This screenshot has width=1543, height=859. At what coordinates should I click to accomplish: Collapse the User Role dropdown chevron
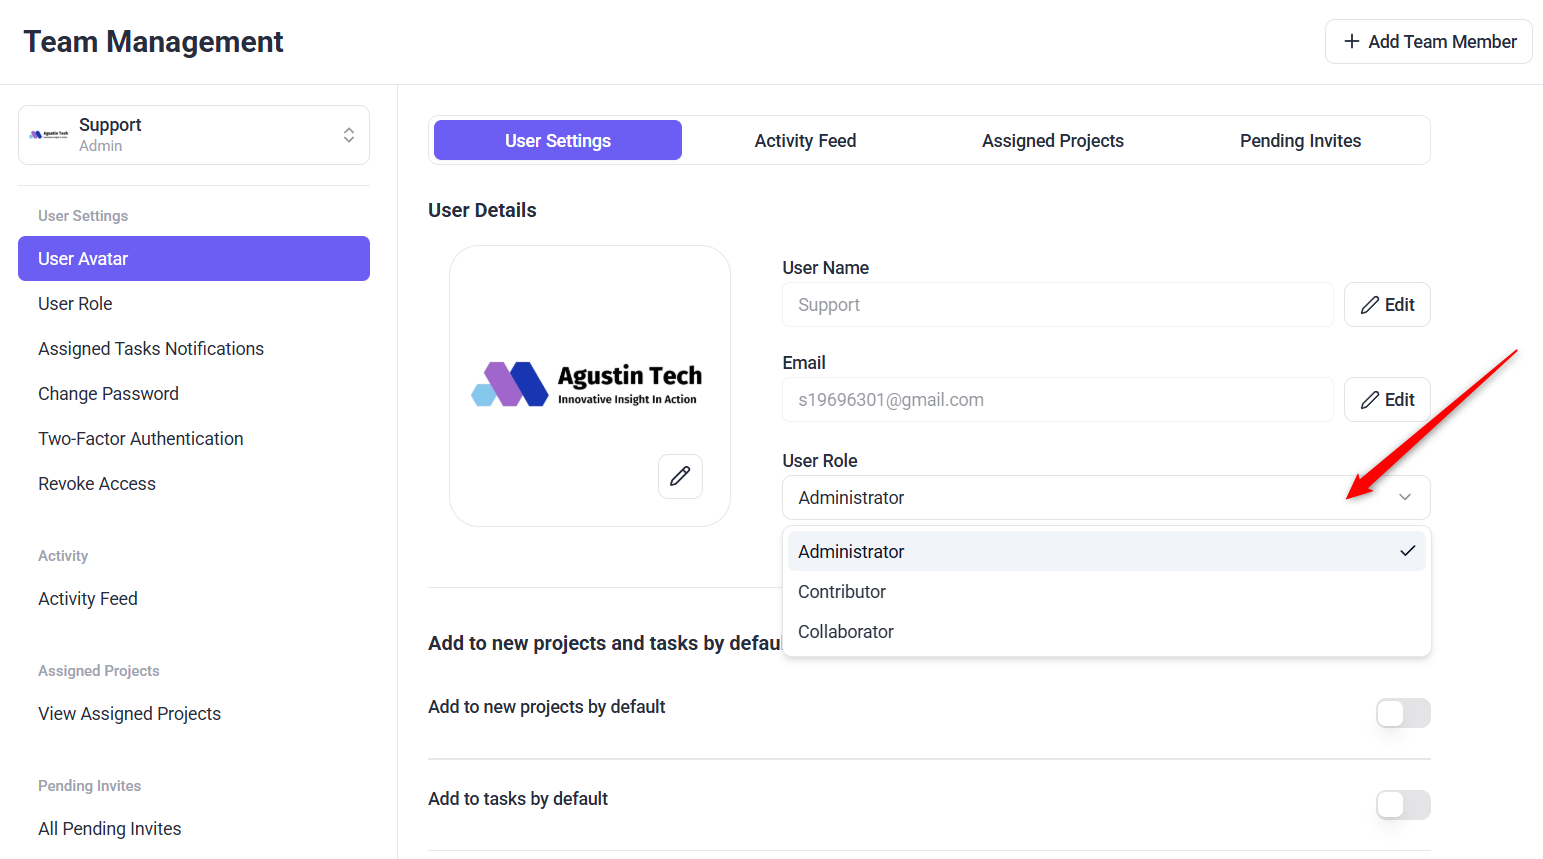tap(1405, 497)
